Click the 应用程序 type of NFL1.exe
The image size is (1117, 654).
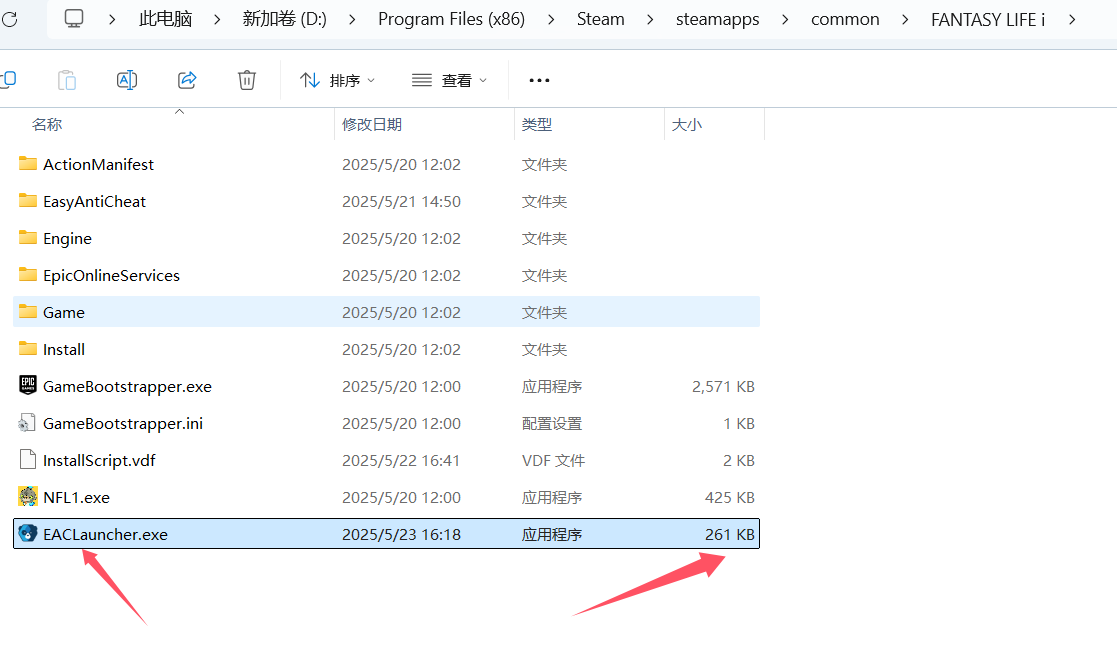click(x=552, y=498)
